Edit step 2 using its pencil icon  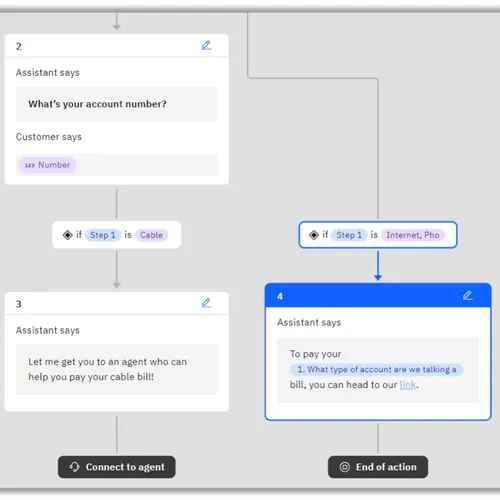tap(206, 45)
